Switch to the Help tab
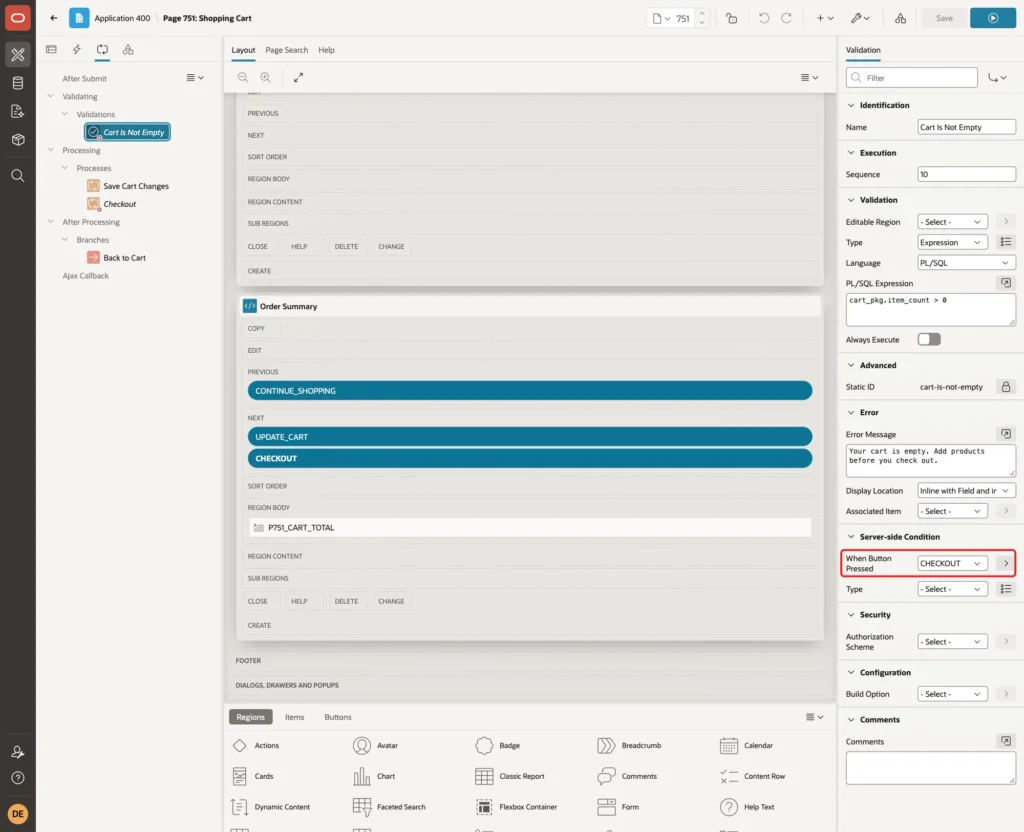This screenshot has height=832, width=1024. (x=327, y=50)
